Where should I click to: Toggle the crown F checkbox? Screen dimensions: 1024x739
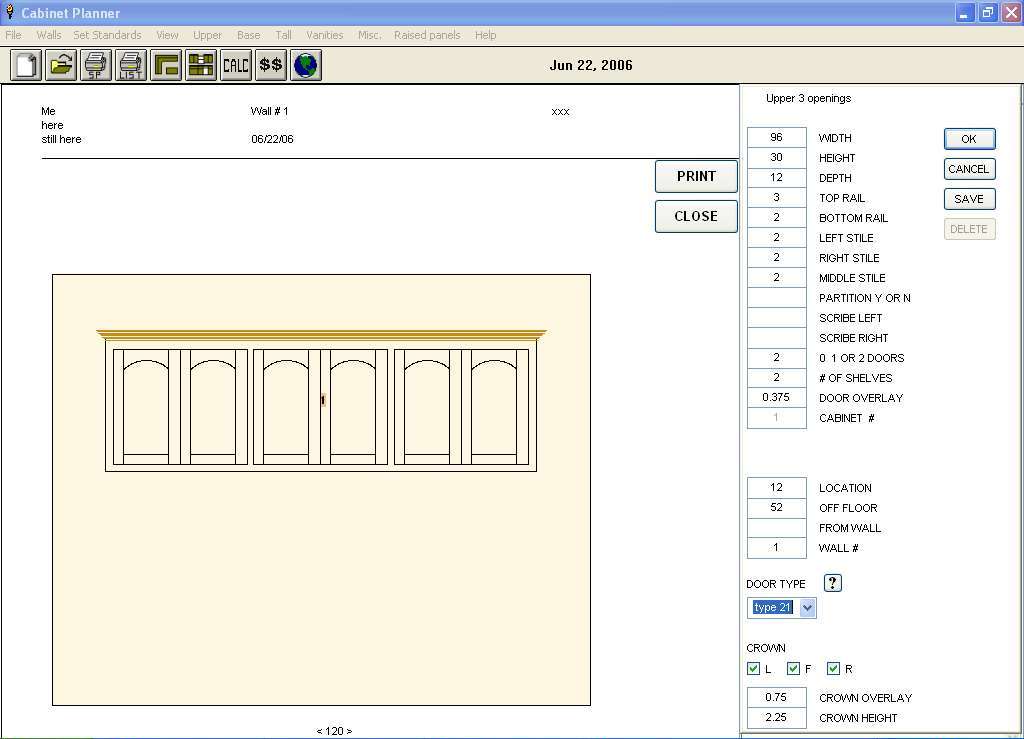793,668
